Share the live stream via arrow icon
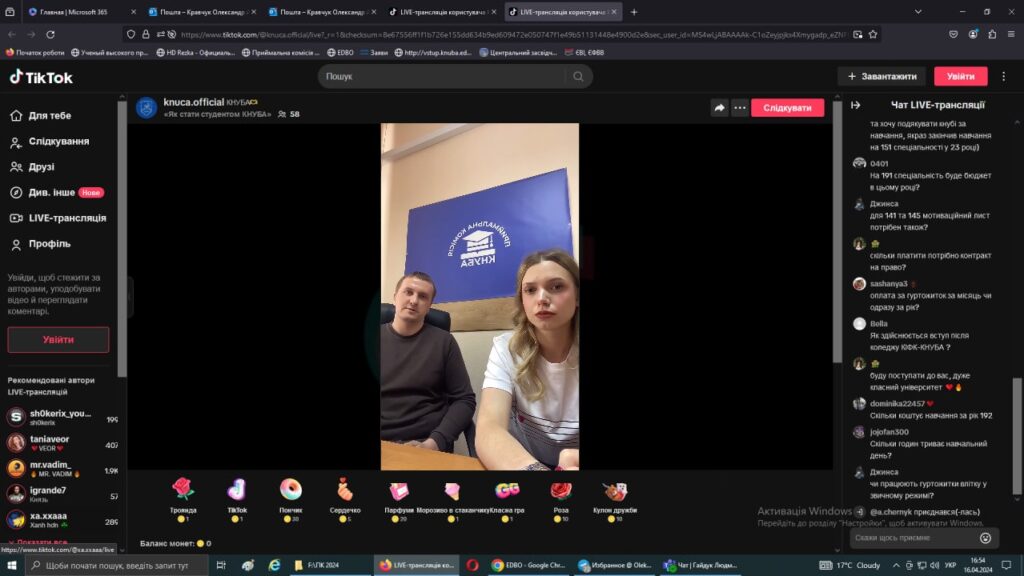 (x=719, y=108)
